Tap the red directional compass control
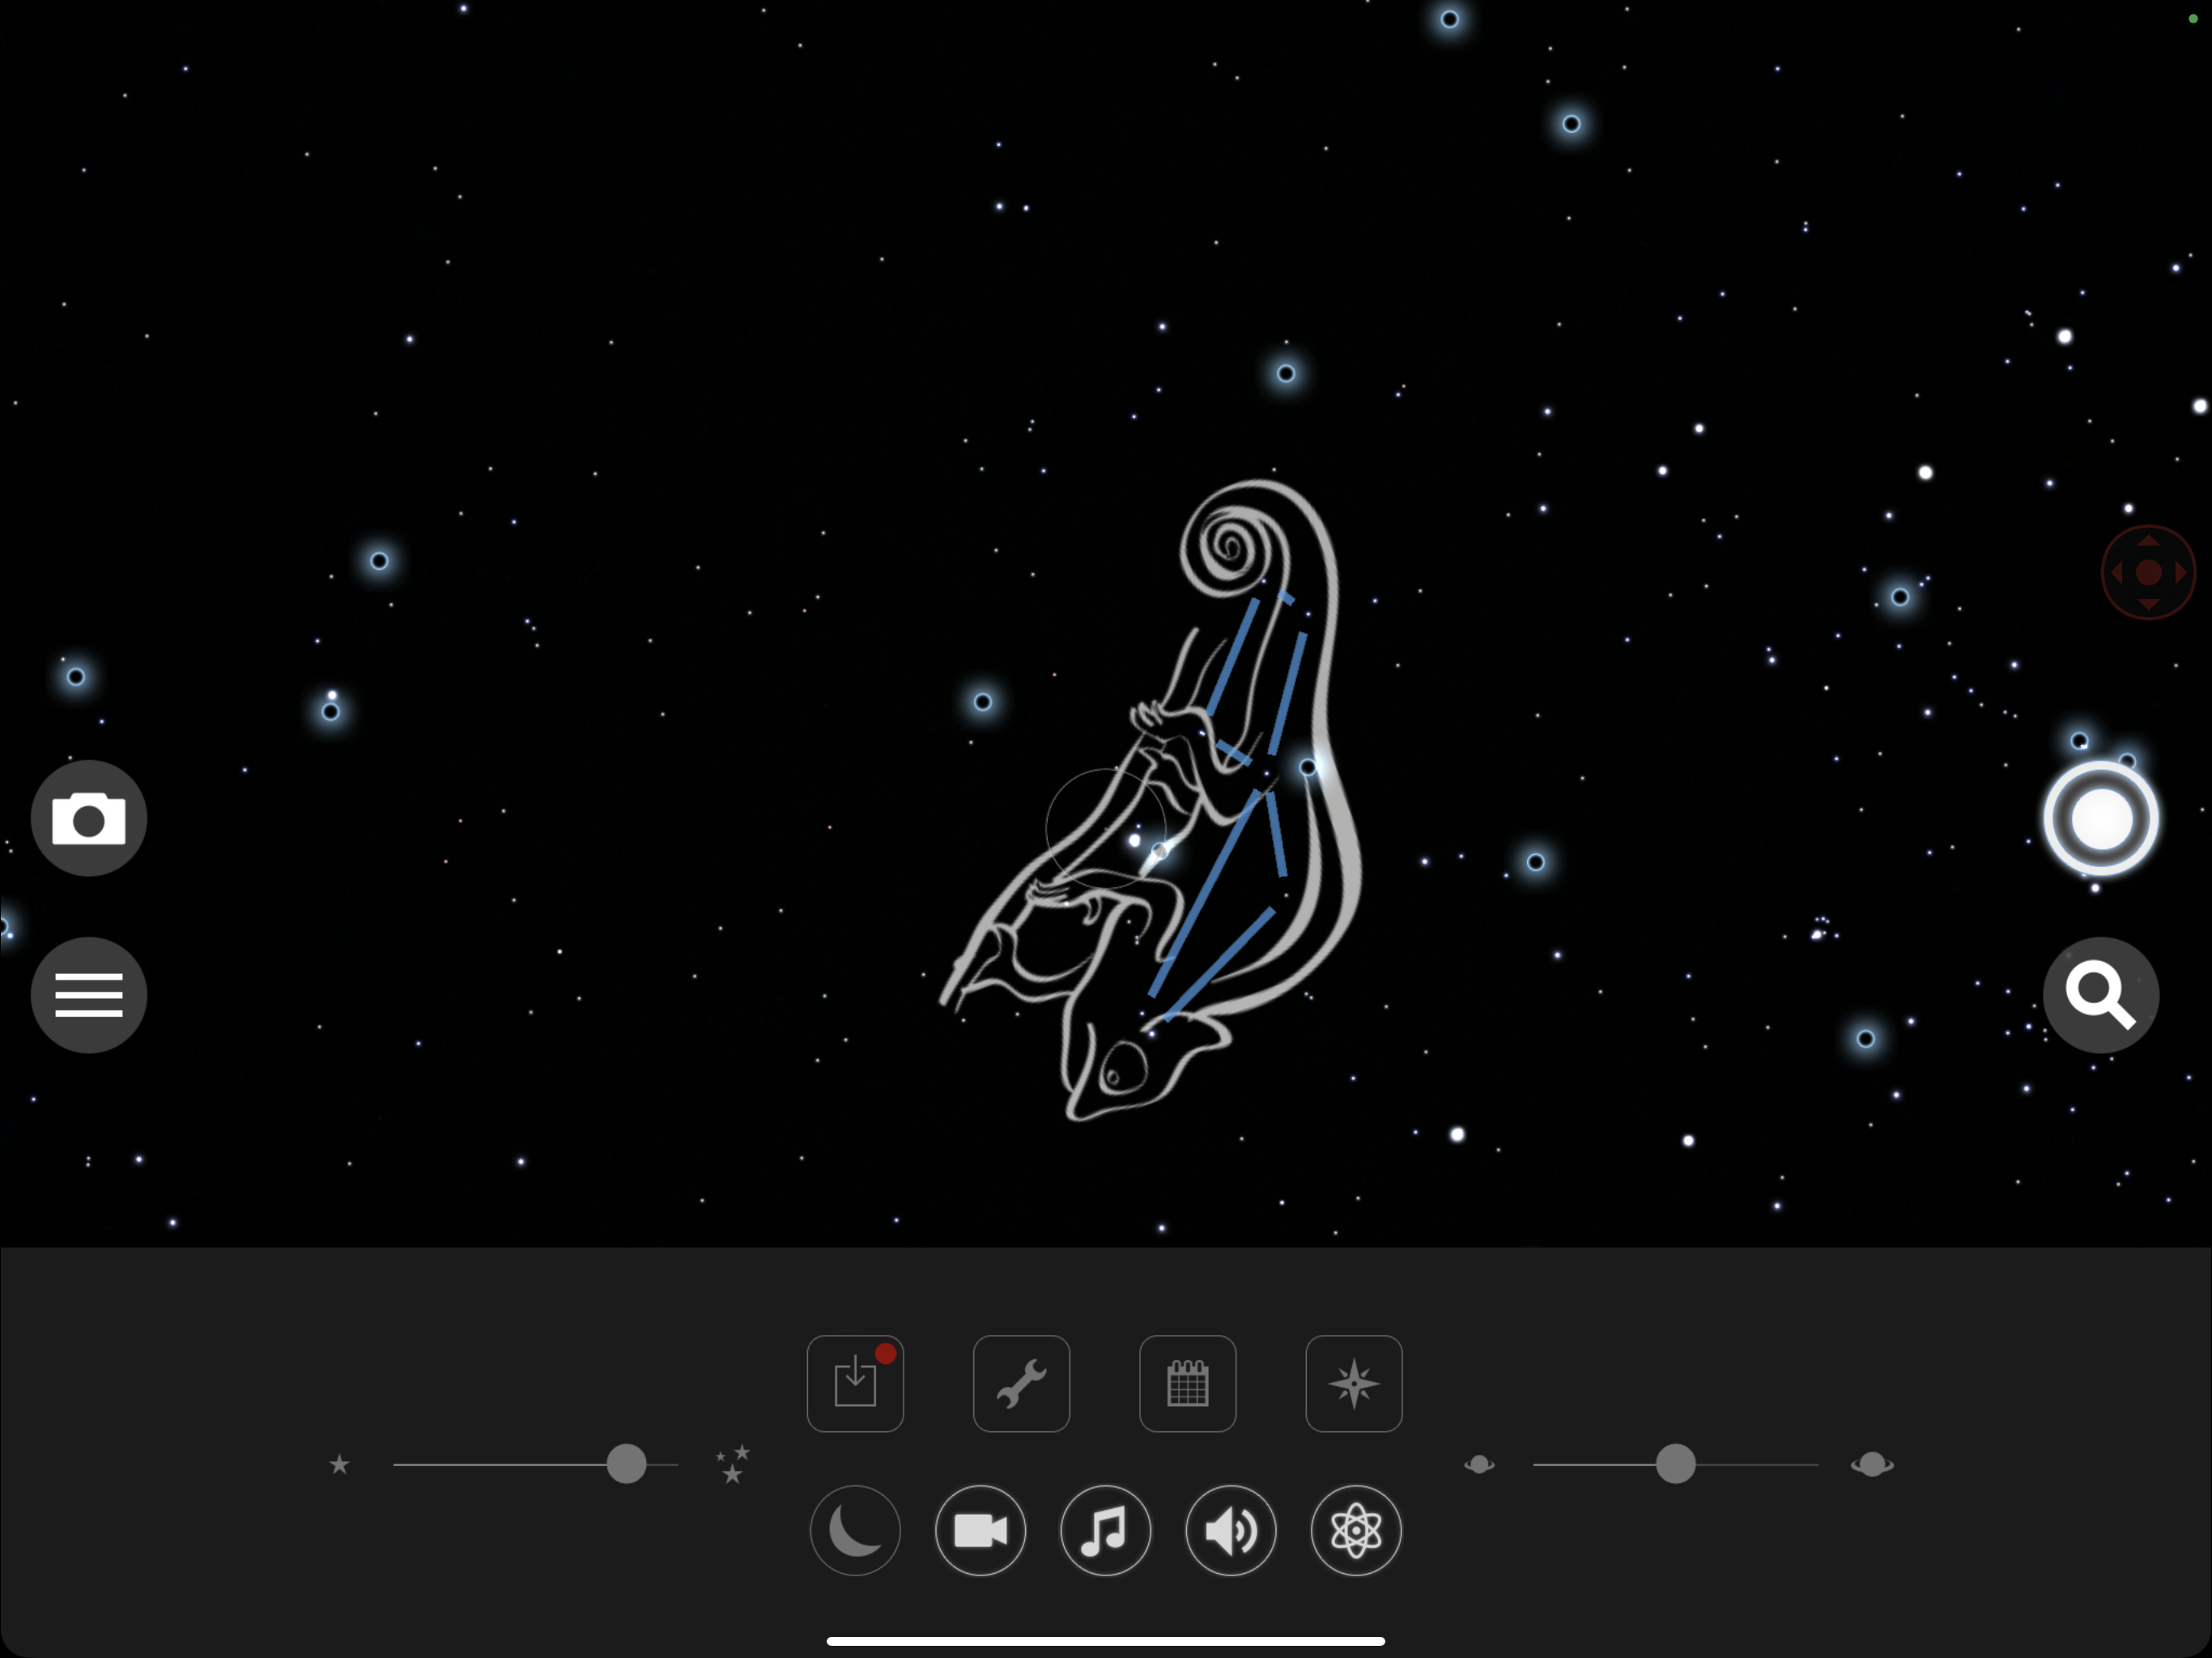 pyautogui.click(x=2147, y=572)
